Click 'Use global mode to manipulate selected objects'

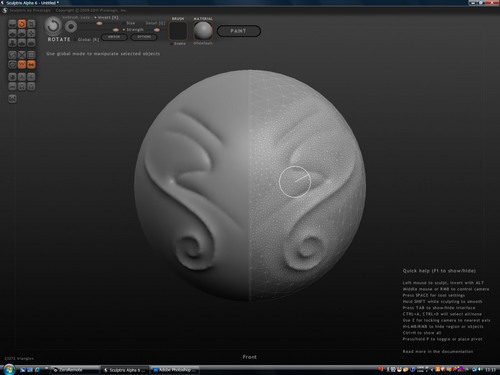tap(103, 54)
